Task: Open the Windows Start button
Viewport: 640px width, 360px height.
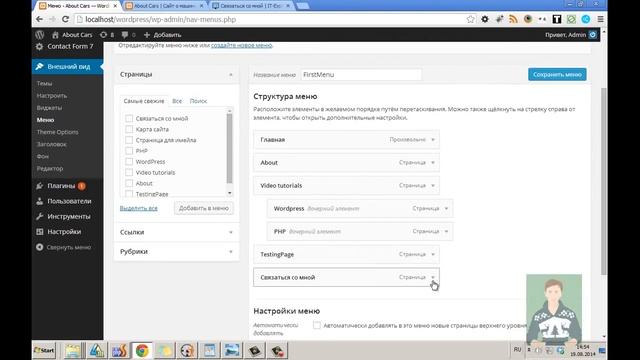Action: [x=44, y=350]
